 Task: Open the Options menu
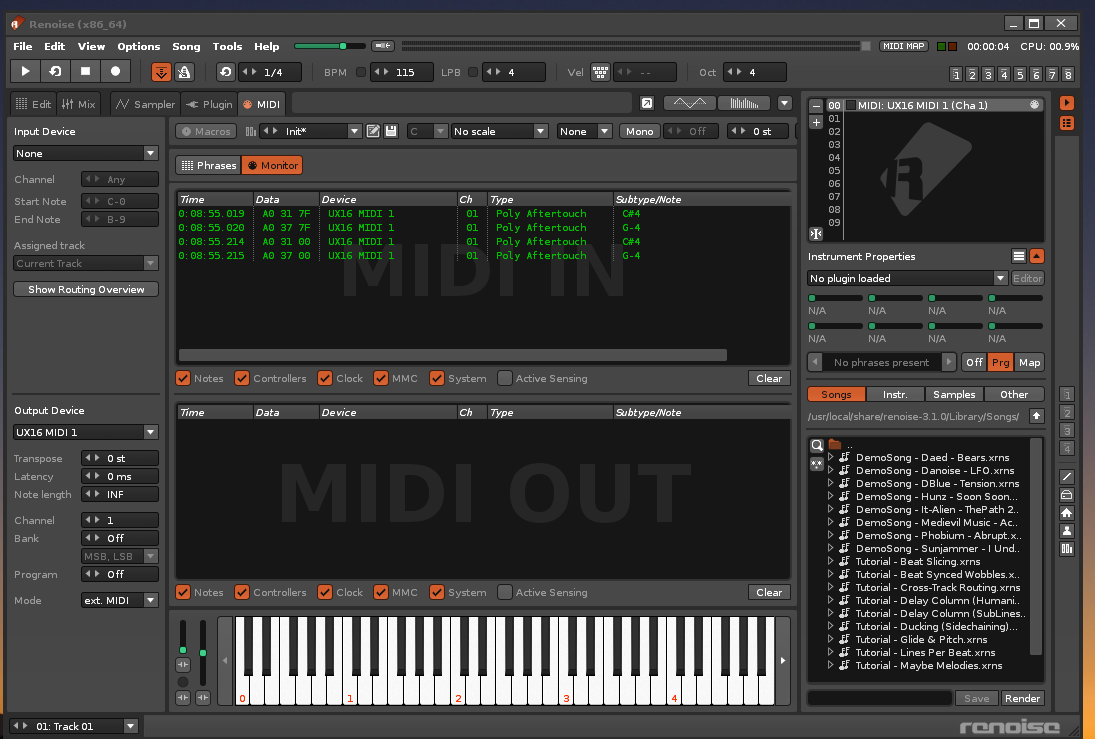[x=138, y=46]
